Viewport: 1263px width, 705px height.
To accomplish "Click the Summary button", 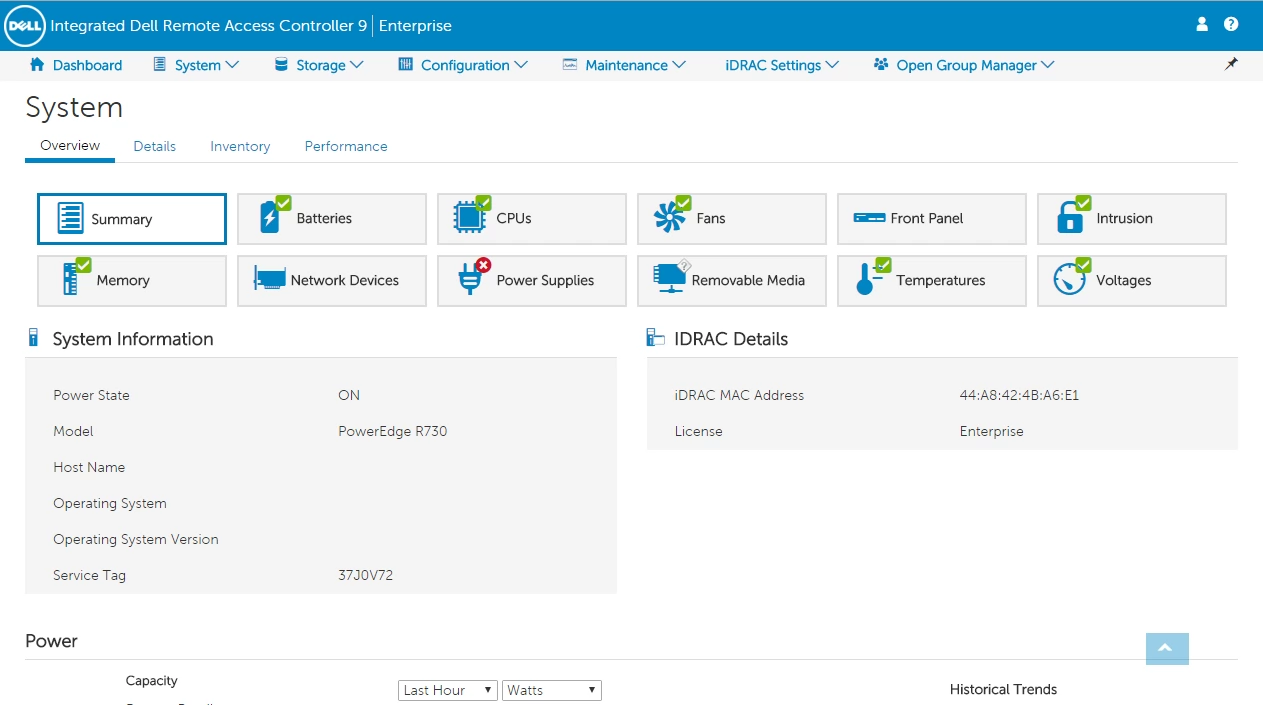I will click(131, 219).
